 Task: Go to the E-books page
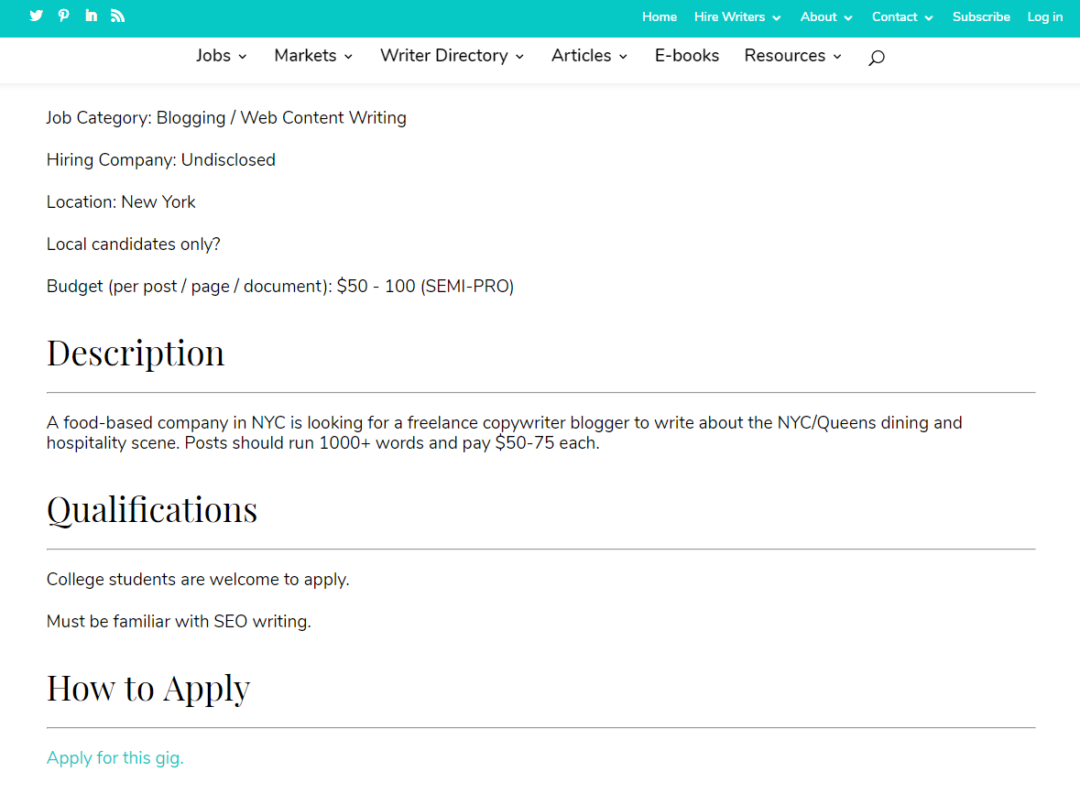[x=687, y=56]
